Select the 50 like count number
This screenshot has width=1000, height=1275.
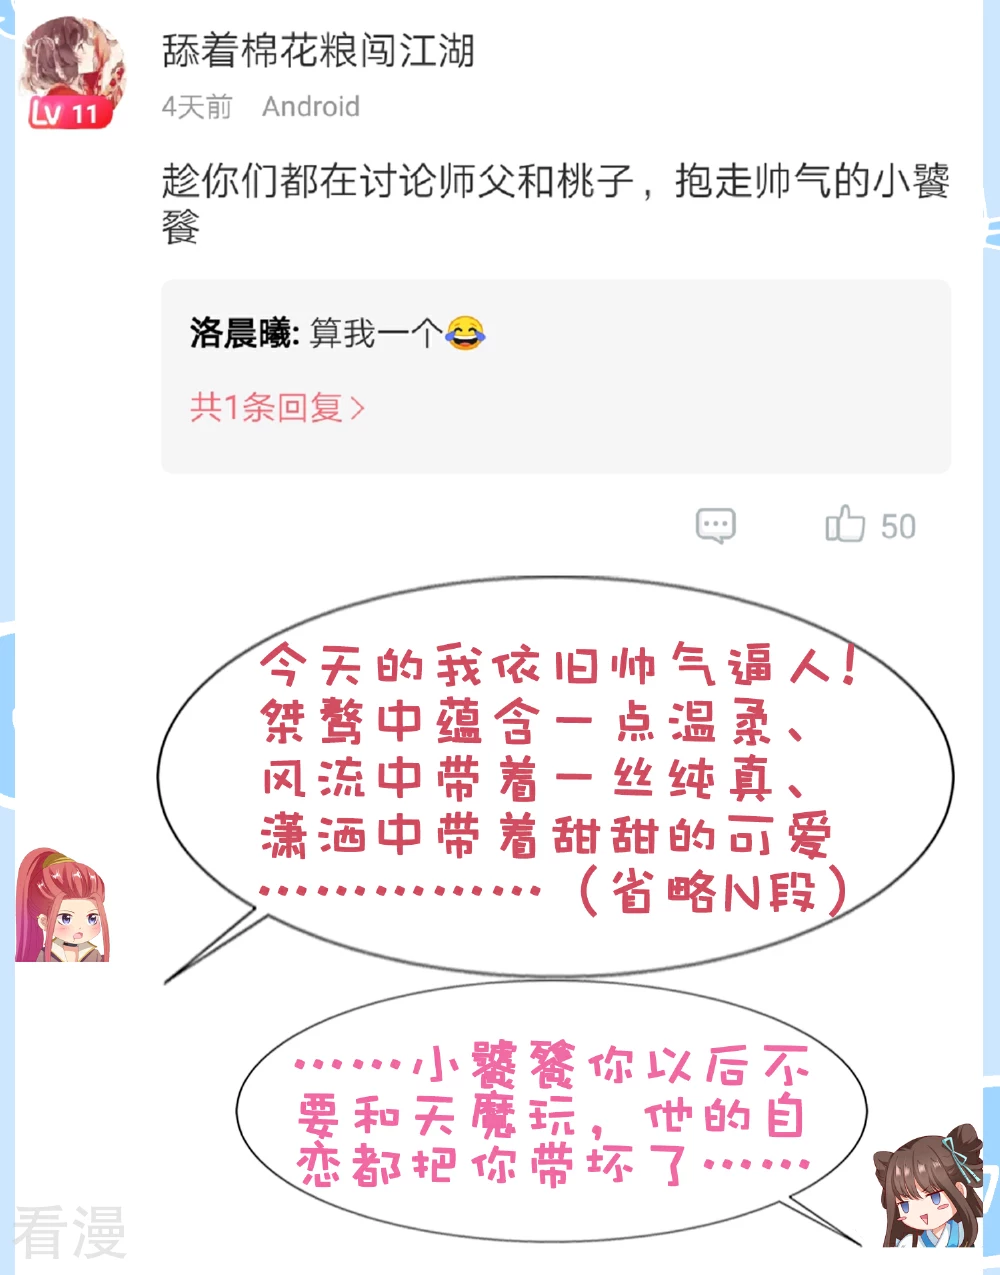coord(898,527)
